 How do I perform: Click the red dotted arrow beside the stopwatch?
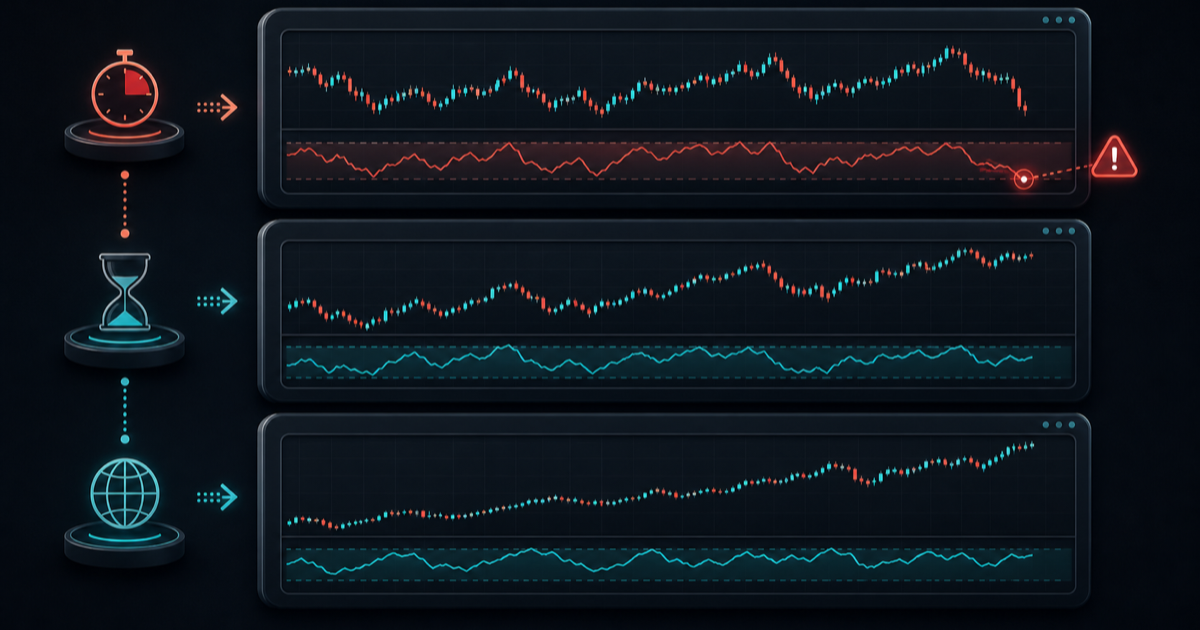point(216,106)
